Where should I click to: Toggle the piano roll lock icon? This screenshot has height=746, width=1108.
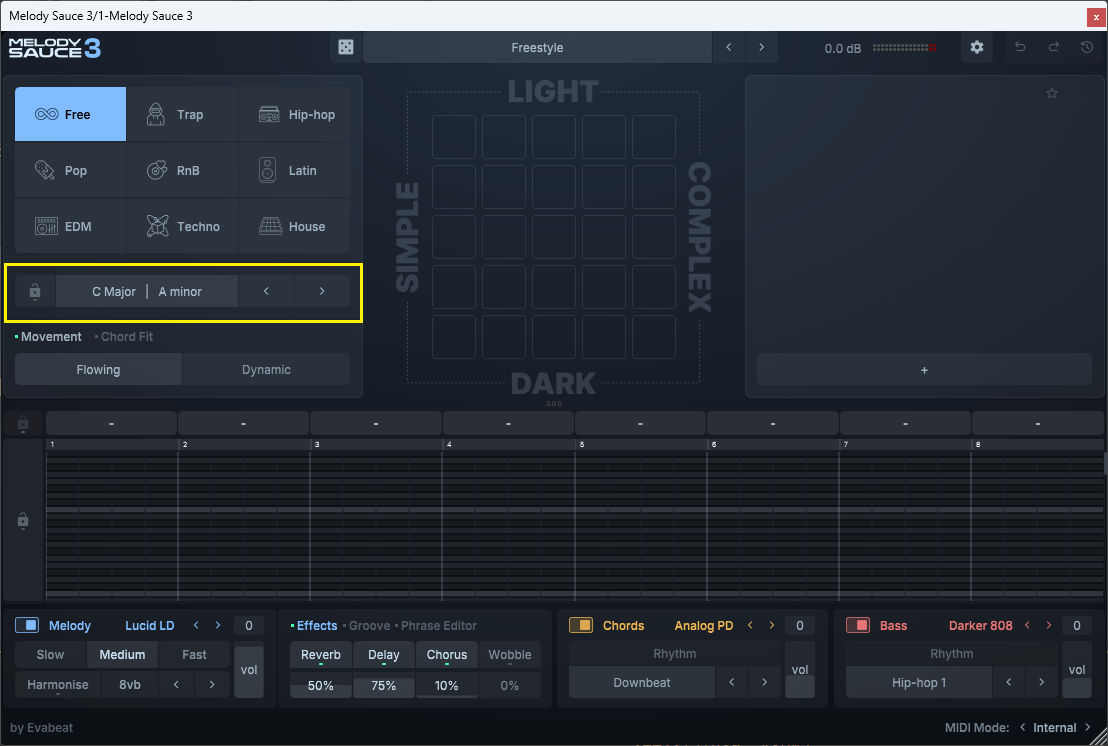pos(23,521)
